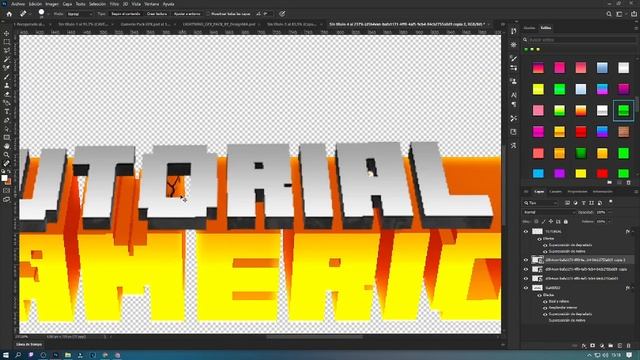
Task: Click the 'Crear textura' button
Action: pyautogui.click(x=157, y=14)
